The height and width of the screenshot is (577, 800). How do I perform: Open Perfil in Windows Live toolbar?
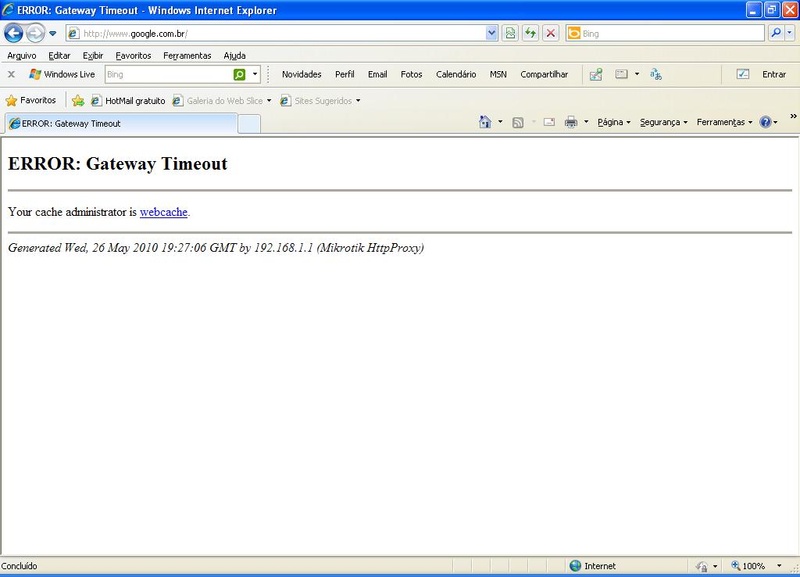coord(344,74)
